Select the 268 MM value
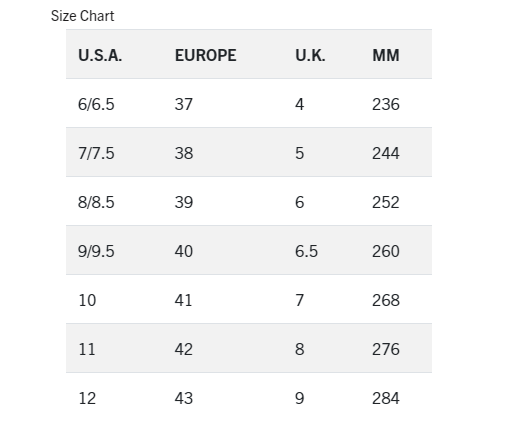Image resolution: width=532 pixels, height=429 pixels. [386, 300]
